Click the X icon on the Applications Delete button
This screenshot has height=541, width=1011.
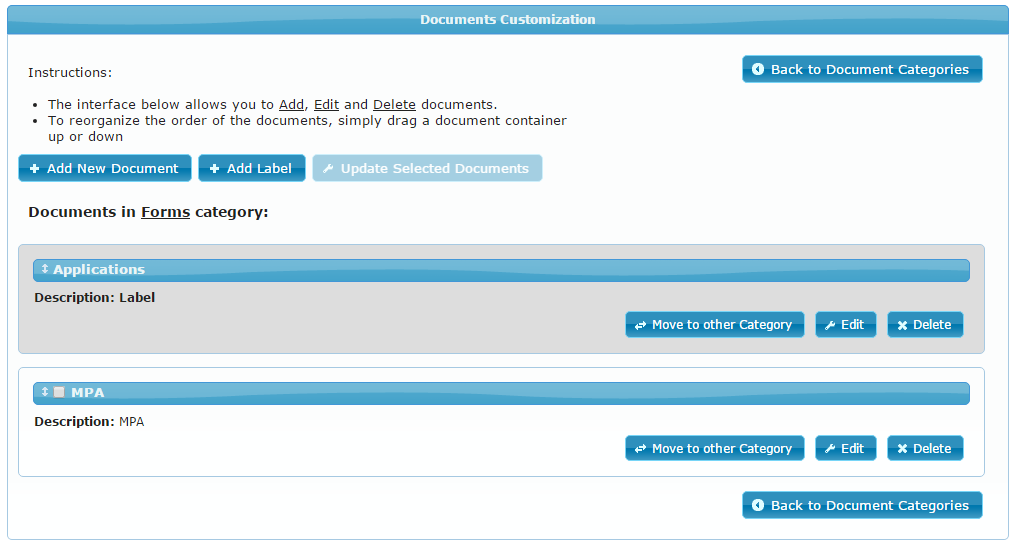click(x=902, y=325)
